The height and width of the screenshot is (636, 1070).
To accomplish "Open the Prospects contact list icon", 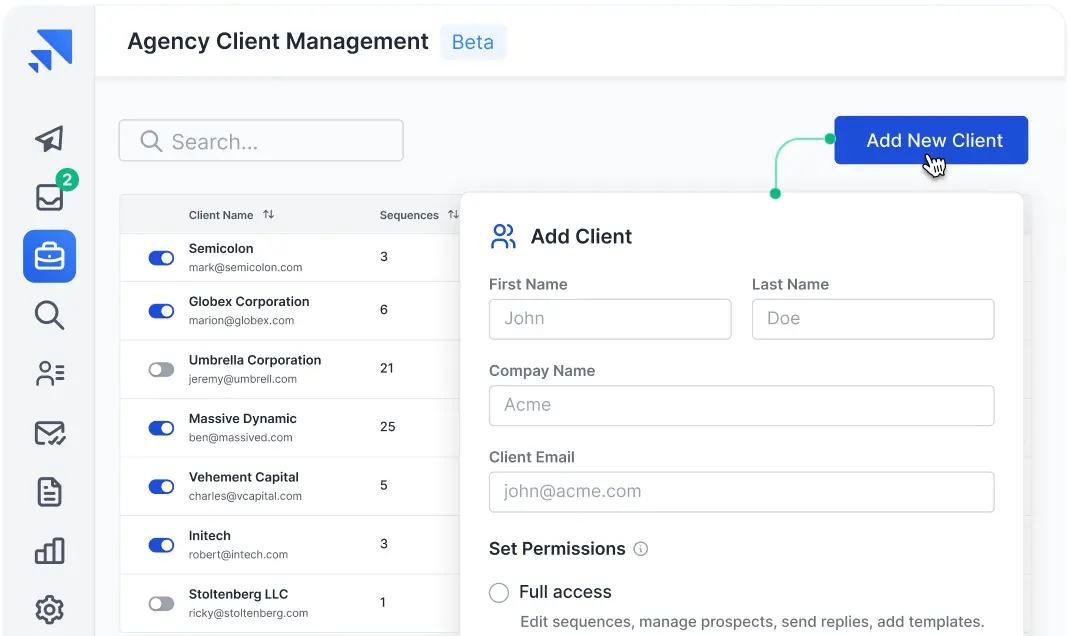I will click(49, 373).
